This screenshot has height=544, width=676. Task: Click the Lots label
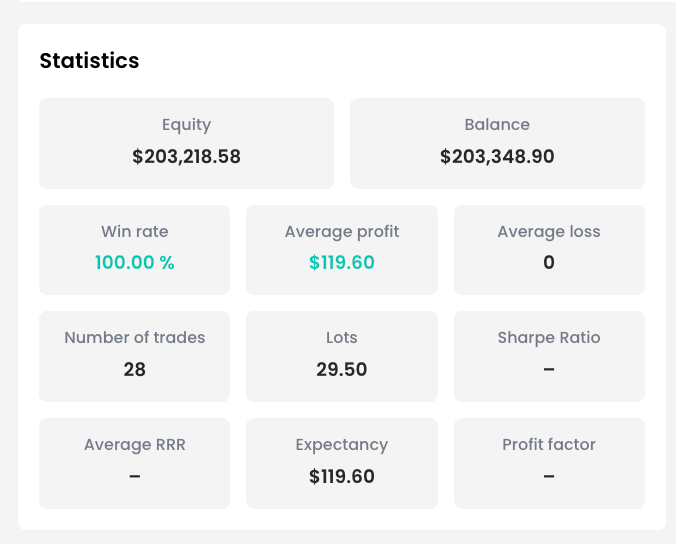point(342,338)
